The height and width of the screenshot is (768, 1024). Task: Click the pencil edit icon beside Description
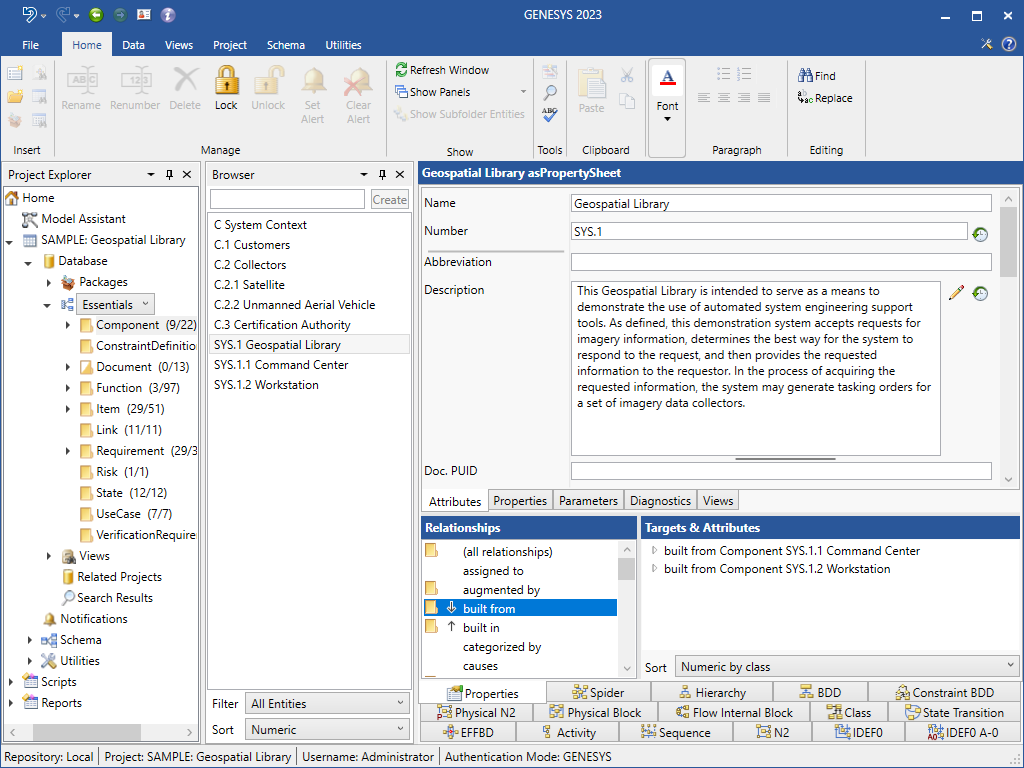click(x=956, y=293)
